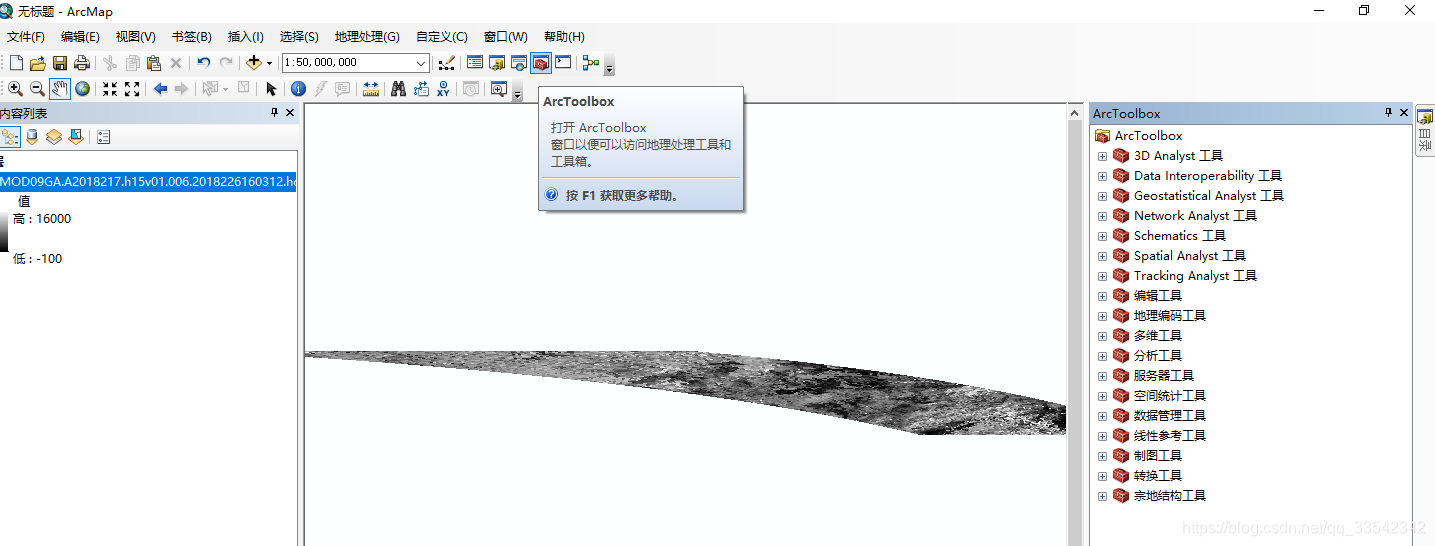
Task: Toggle the ArcToolbox window button
Action: coord(541,63)
